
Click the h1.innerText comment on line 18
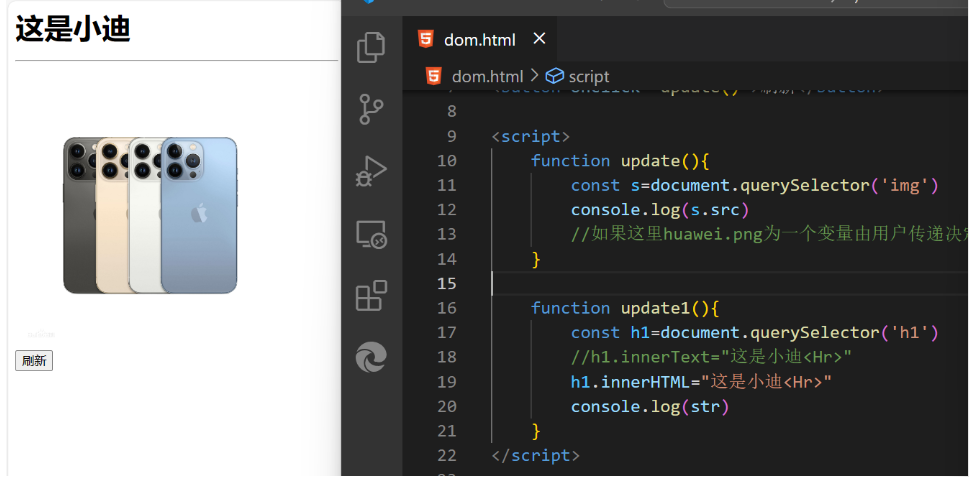711,357
